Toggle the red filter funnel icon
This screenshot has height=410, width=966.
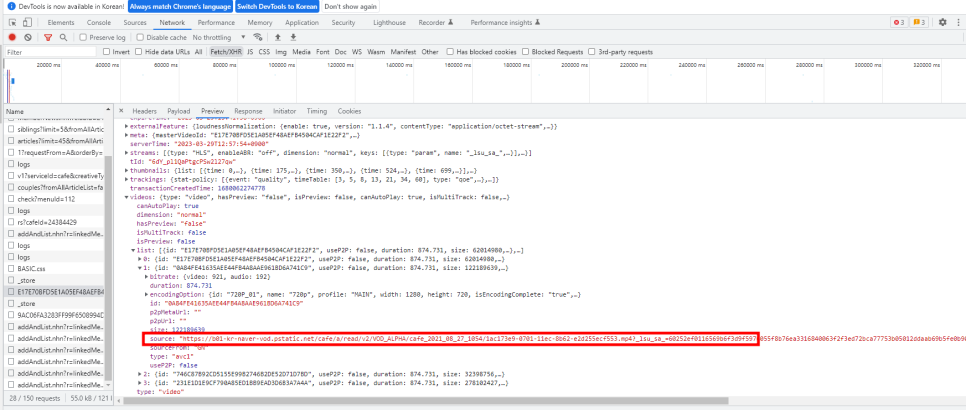(48, 37)
